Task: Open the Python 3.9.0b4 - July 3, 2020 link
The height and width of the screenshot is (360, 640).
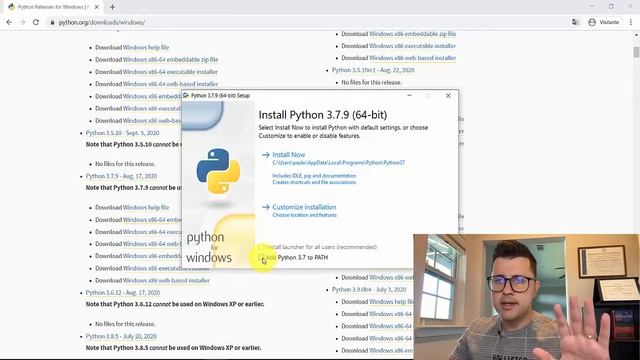Action: pos(369,289)
